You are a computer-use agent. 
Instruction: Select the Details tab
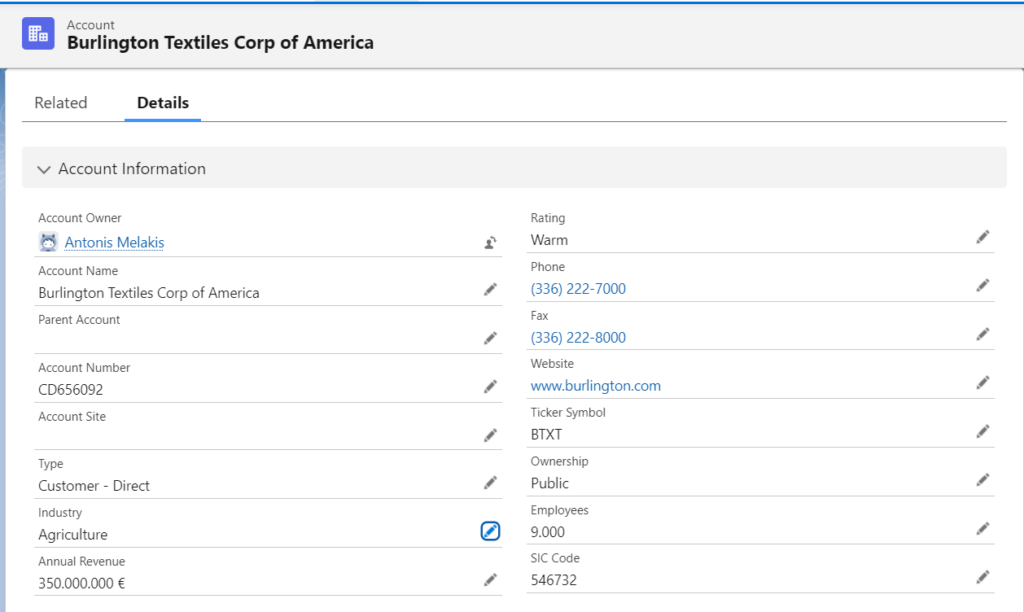(x=163, y=103)
